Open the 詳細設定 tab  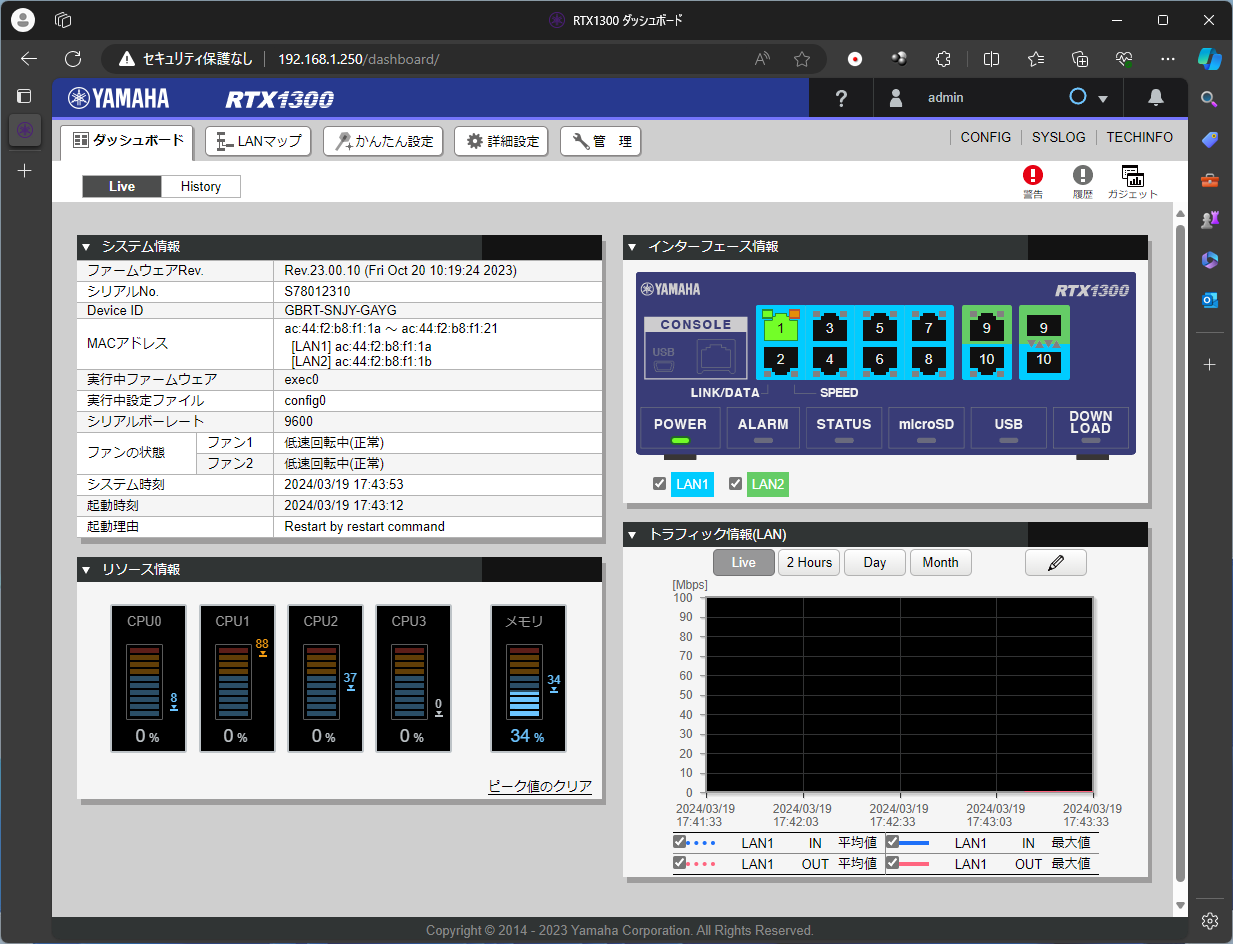[502, 141]
